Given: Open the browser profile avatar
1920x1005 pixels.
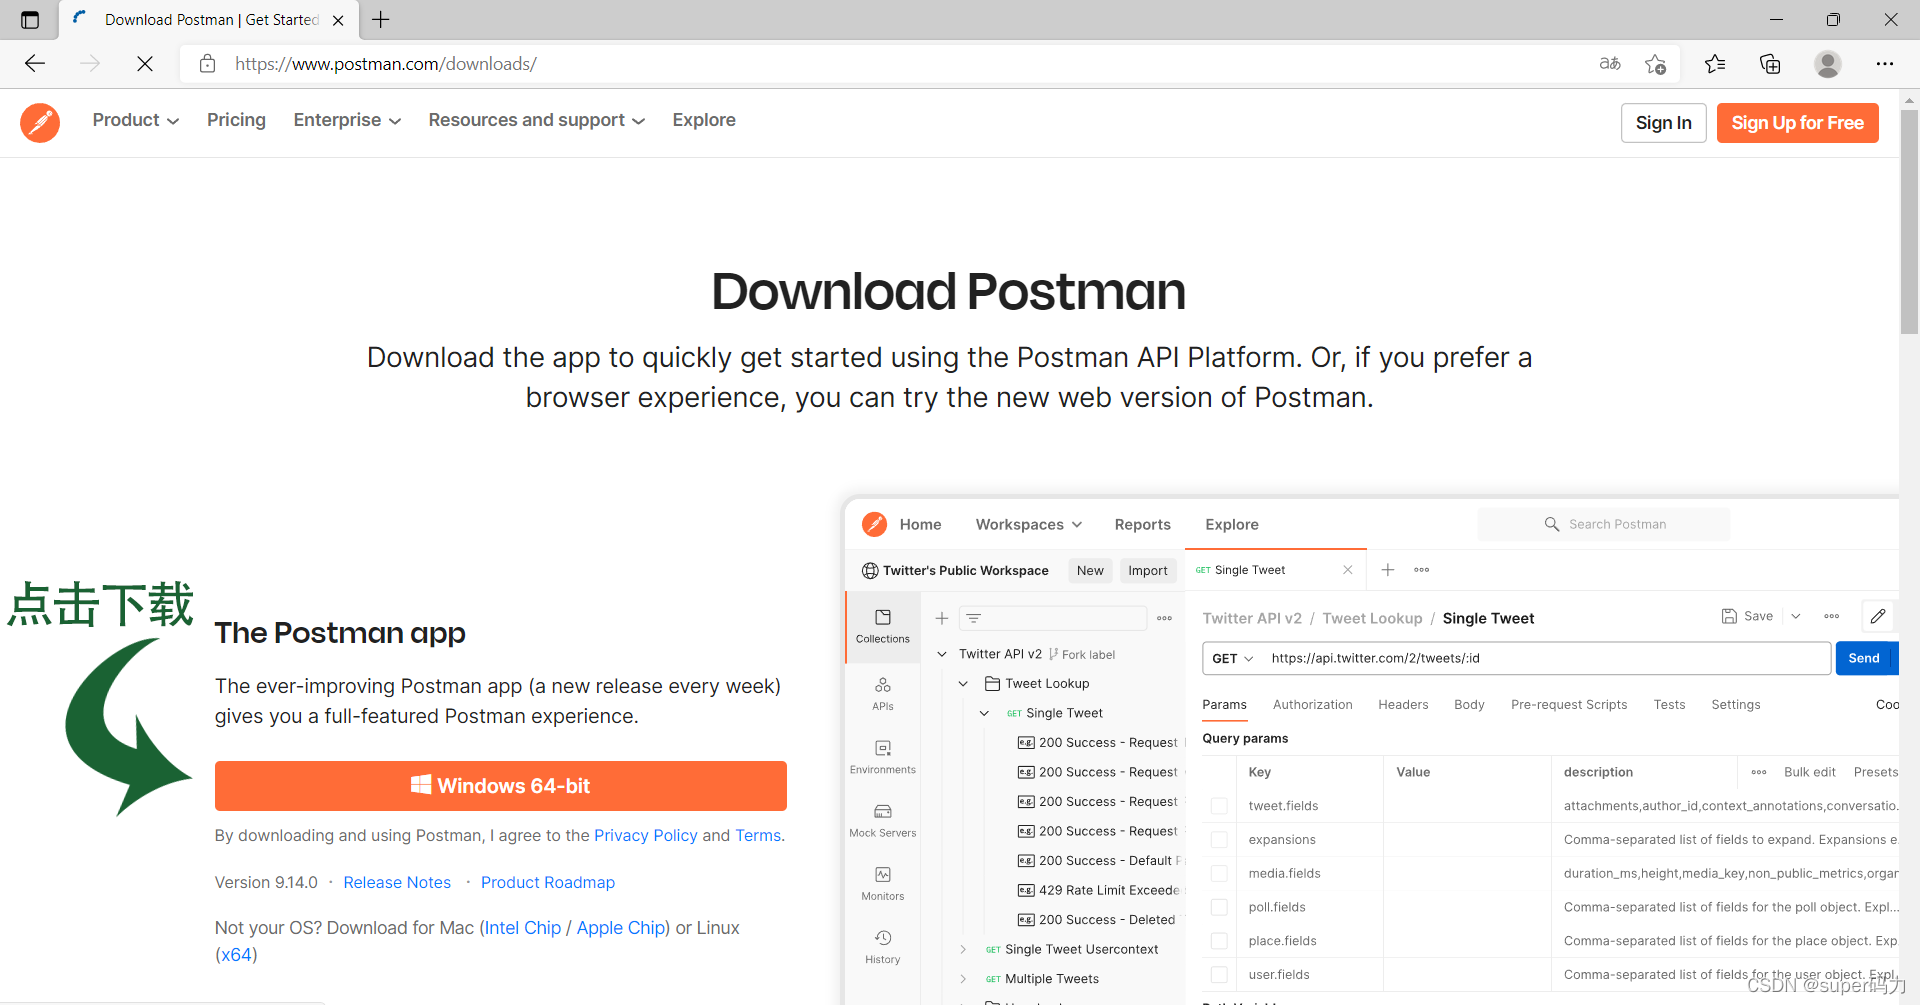Looking at the screenshot, I should (1827, 64).
